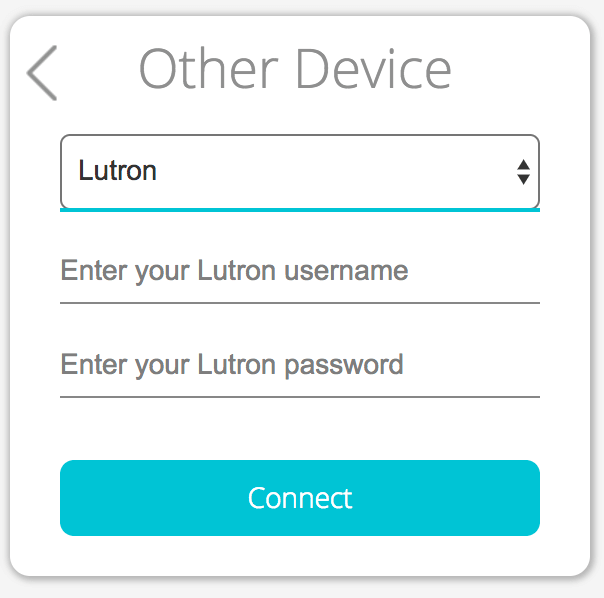This screenshot has height=598, width=604.
Task: Click the 'Other Device' heading
Action: pyautogui.click(x=295, y=69)
